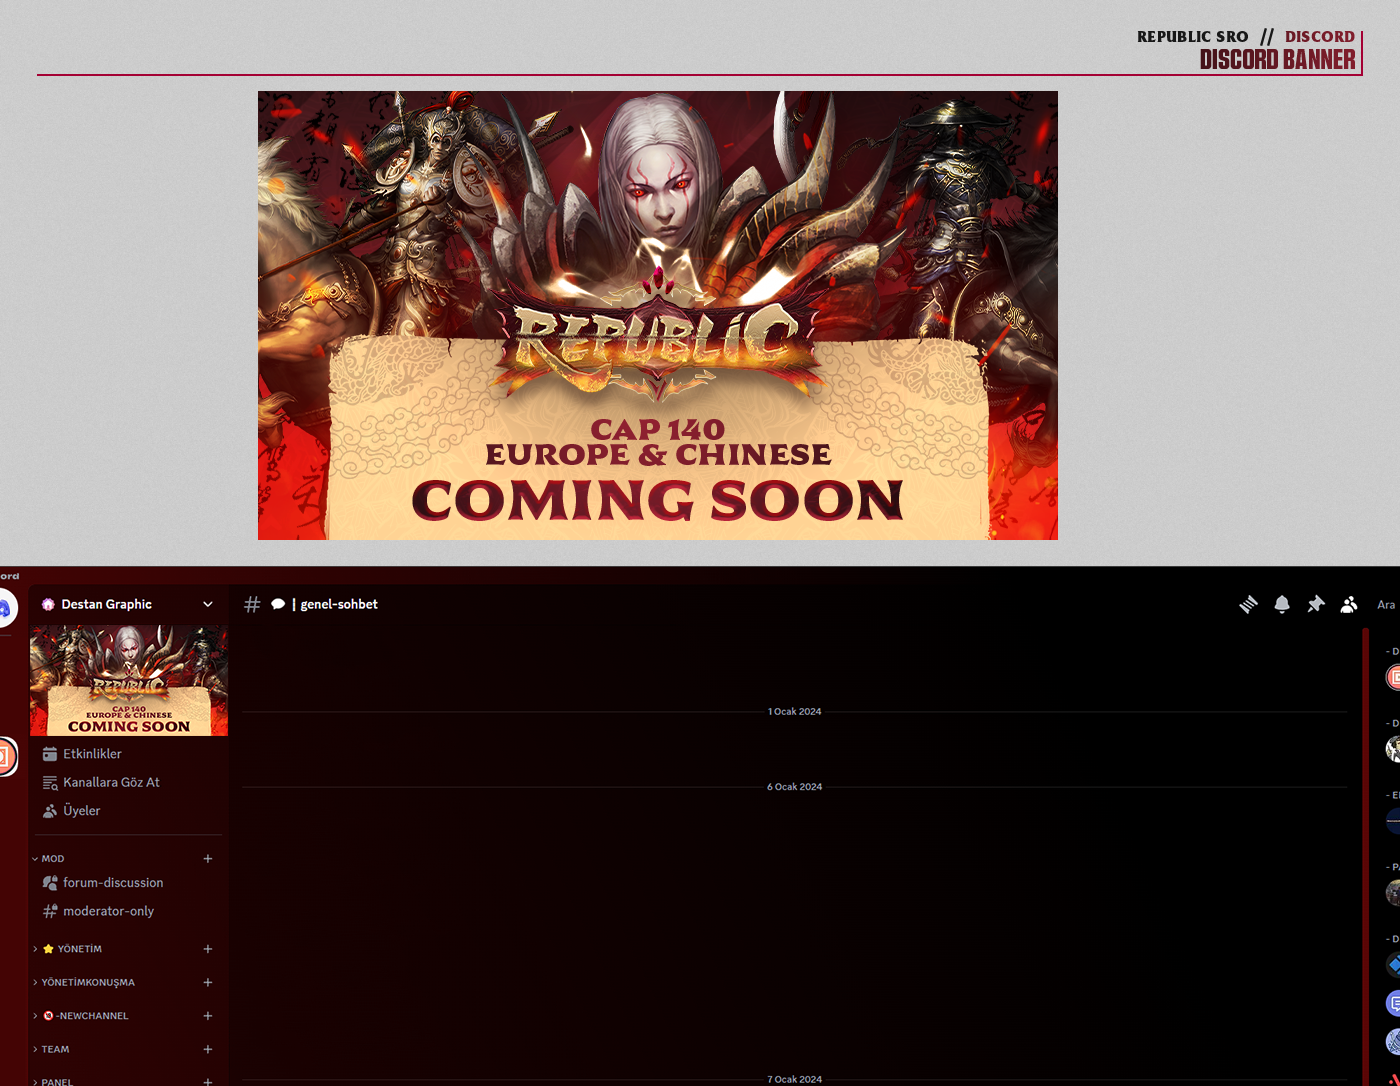Open Kanallara Göz At
Screen dimensions: 1400x1086
tap(111, 782)
